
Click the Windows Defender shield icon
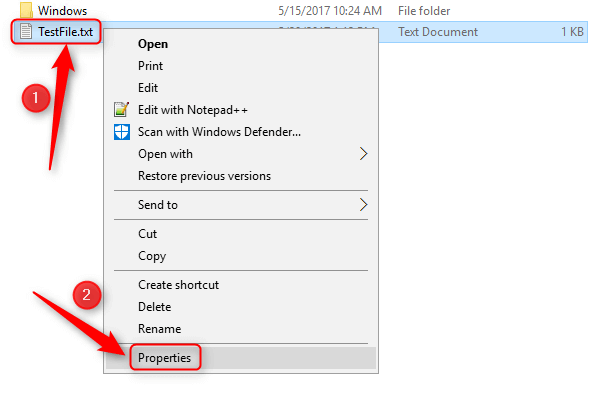[122, 132]
